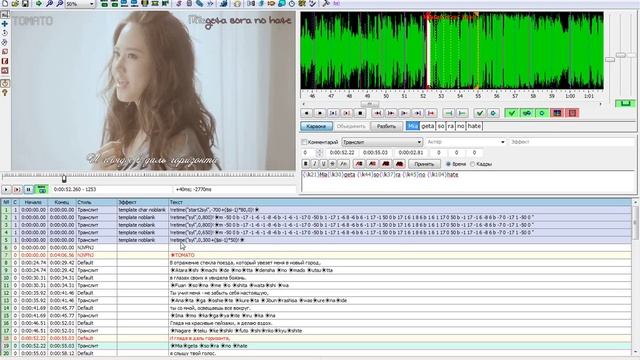Open a subtitles file from toolbar
Image resolution: width=640 pixels, height=360 pixels.
(15, 4)
